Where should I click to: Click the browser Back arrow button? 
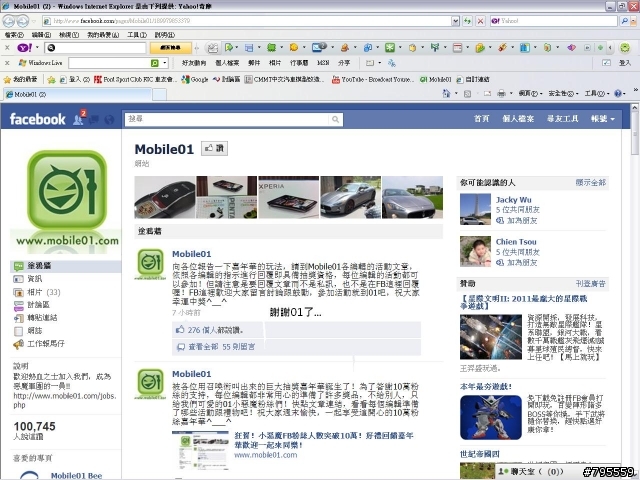[9, 20]
